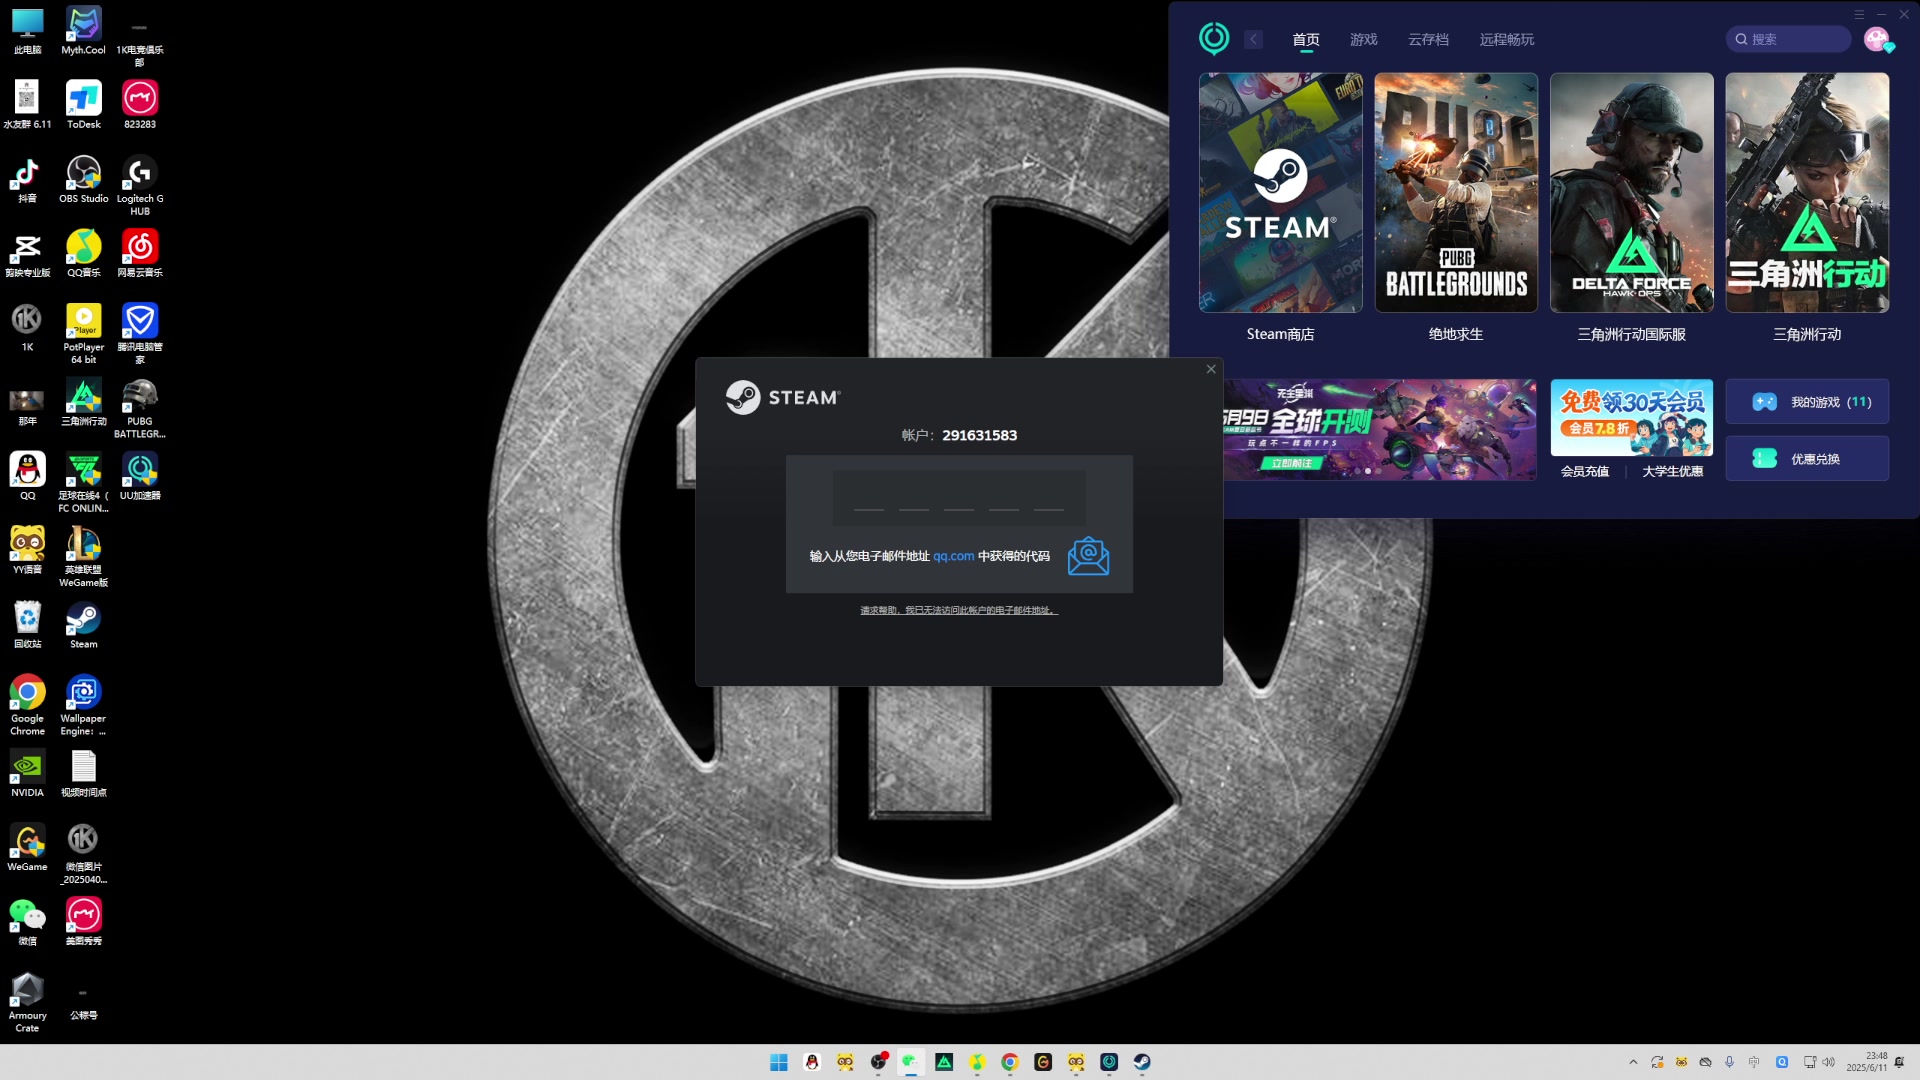The image size is (1920, 1080).
Task: Select the 腾讯电脑管家 desktop icon
Action: tap(140, 333)
